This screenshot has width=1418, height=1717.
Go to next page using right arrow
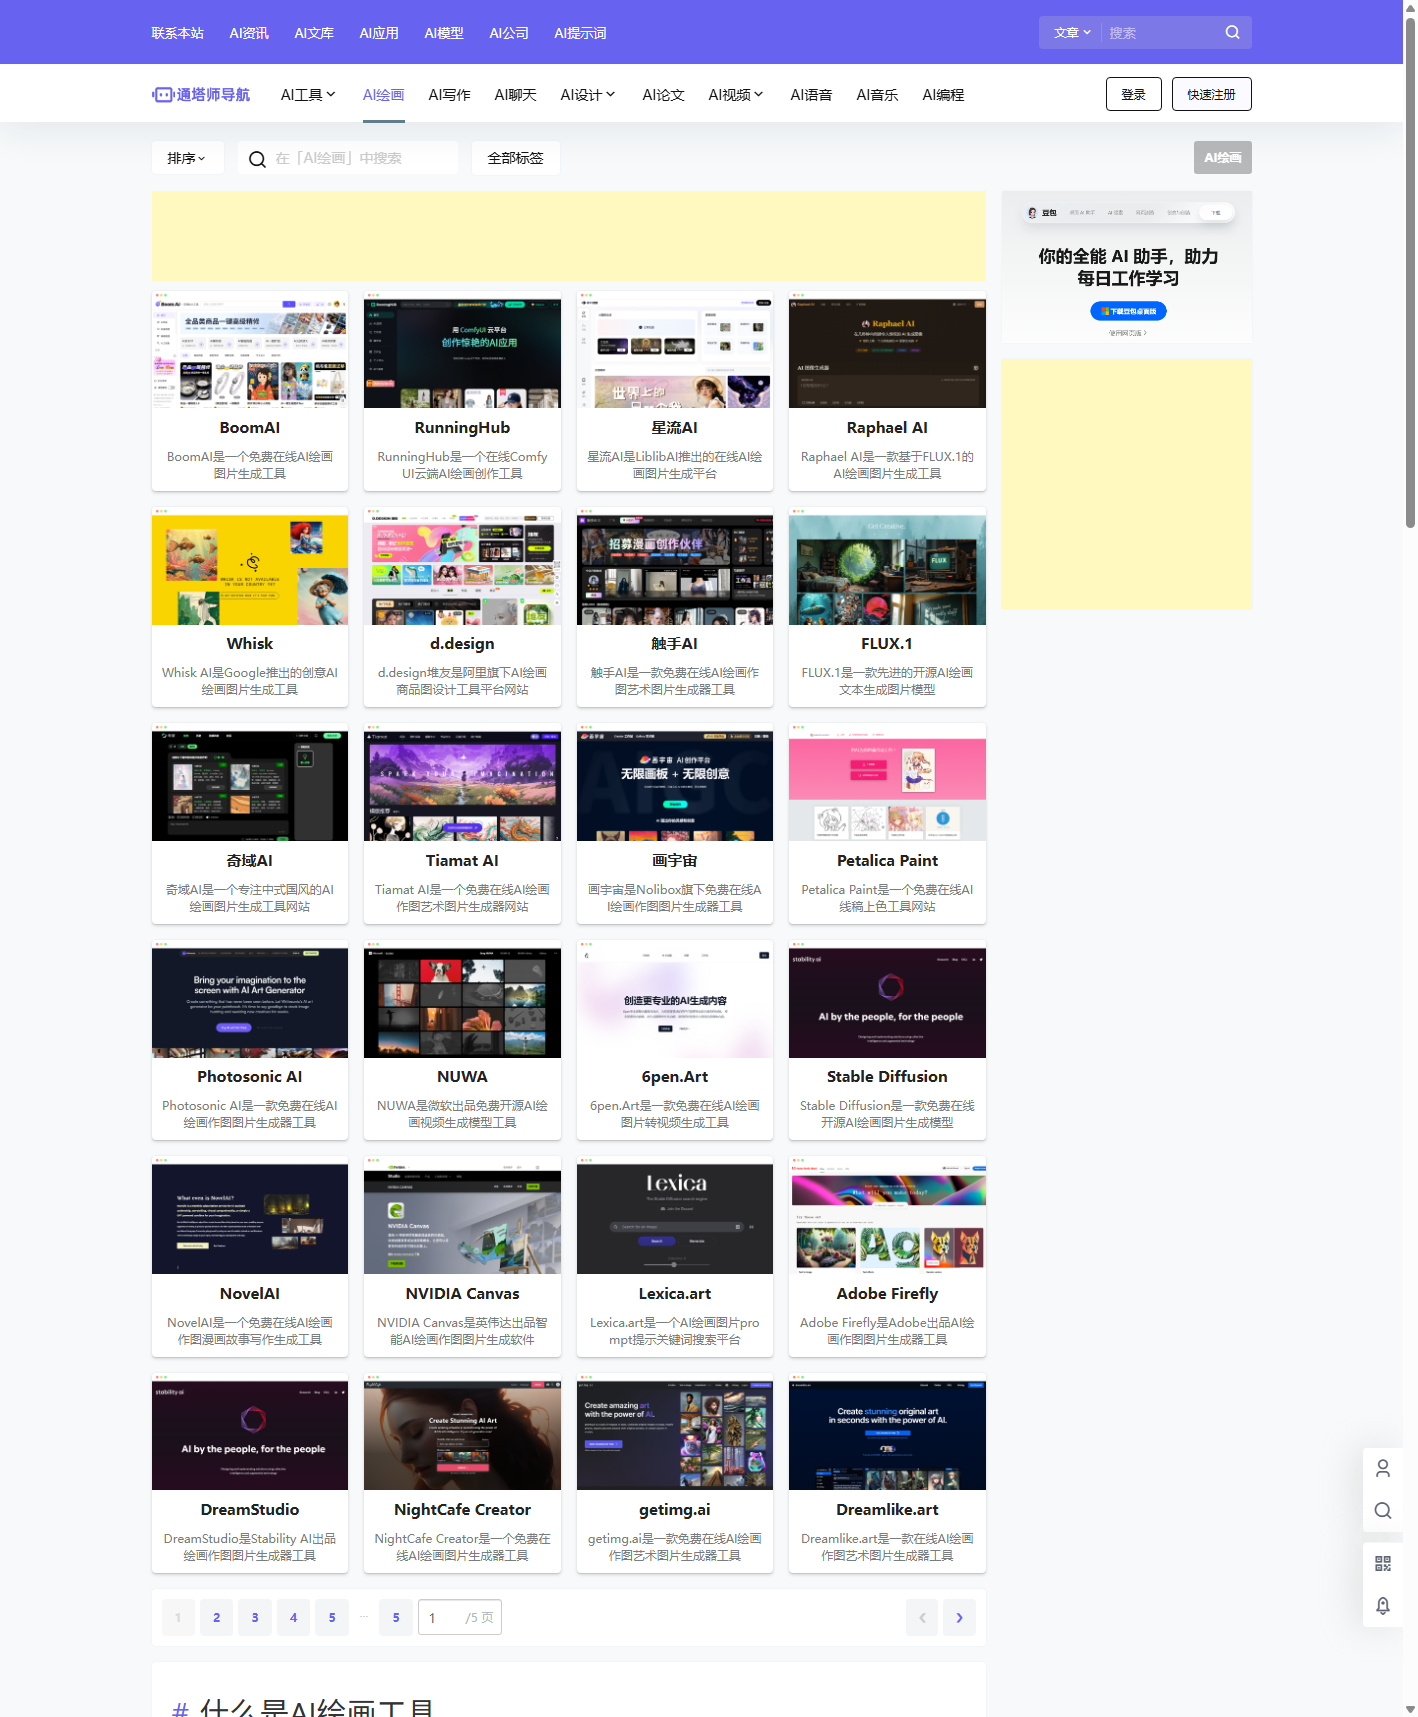[x=959, y=1617]
